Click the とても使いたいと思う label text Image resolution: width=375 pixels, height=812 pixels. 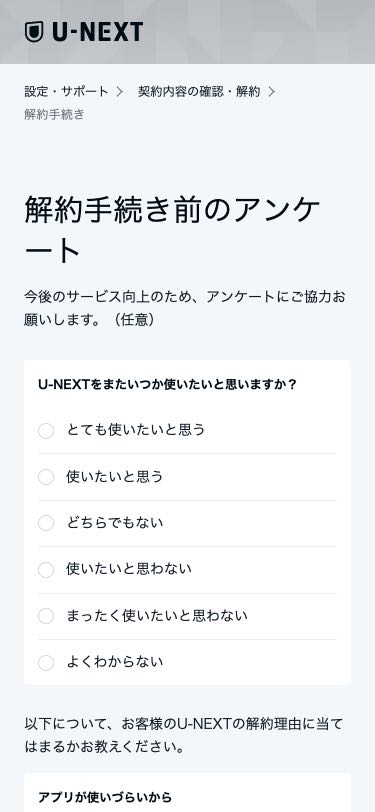136,430
